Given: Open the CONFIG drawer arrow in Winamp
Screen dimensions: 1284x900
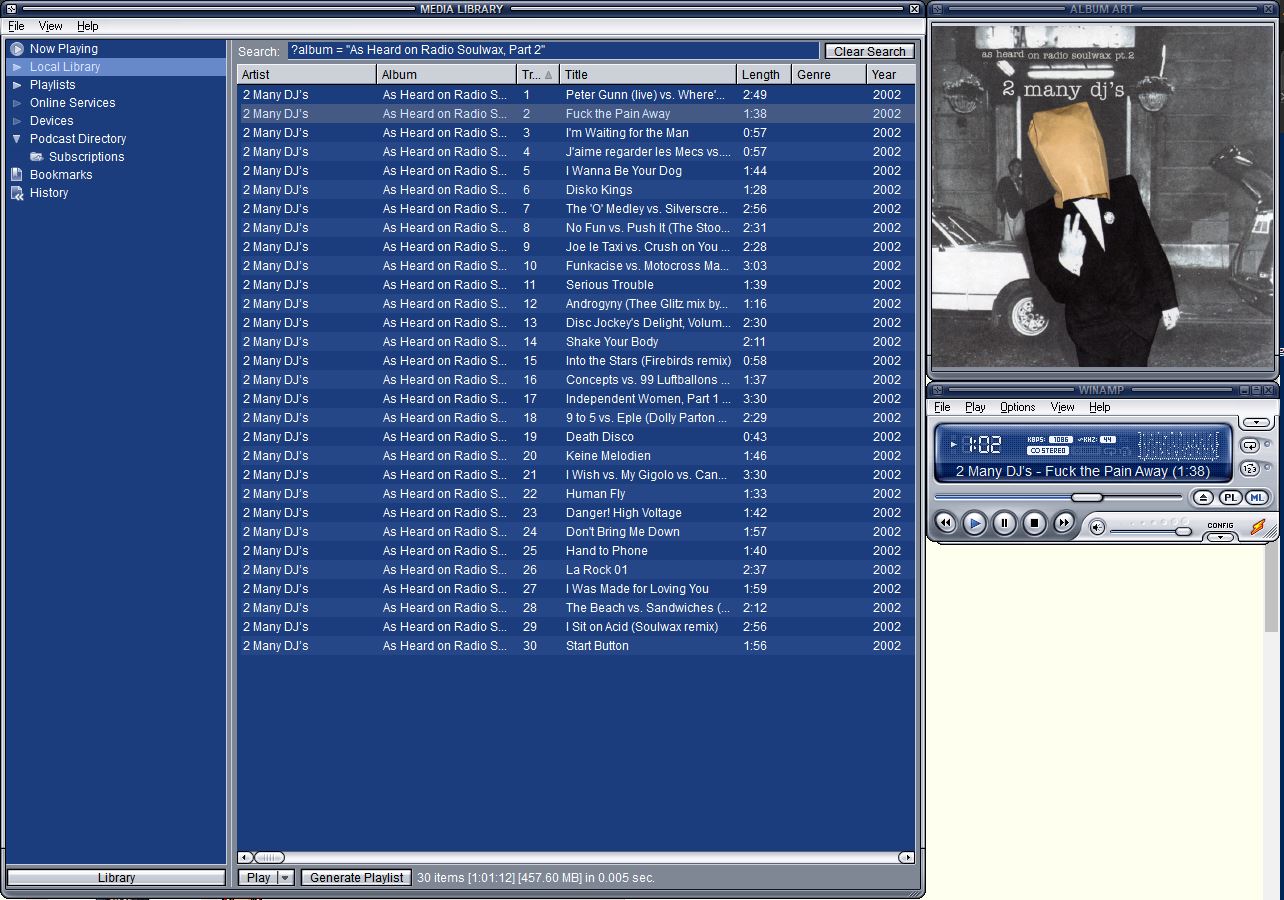Looking at the screenshot, I should coord(1220,537).
